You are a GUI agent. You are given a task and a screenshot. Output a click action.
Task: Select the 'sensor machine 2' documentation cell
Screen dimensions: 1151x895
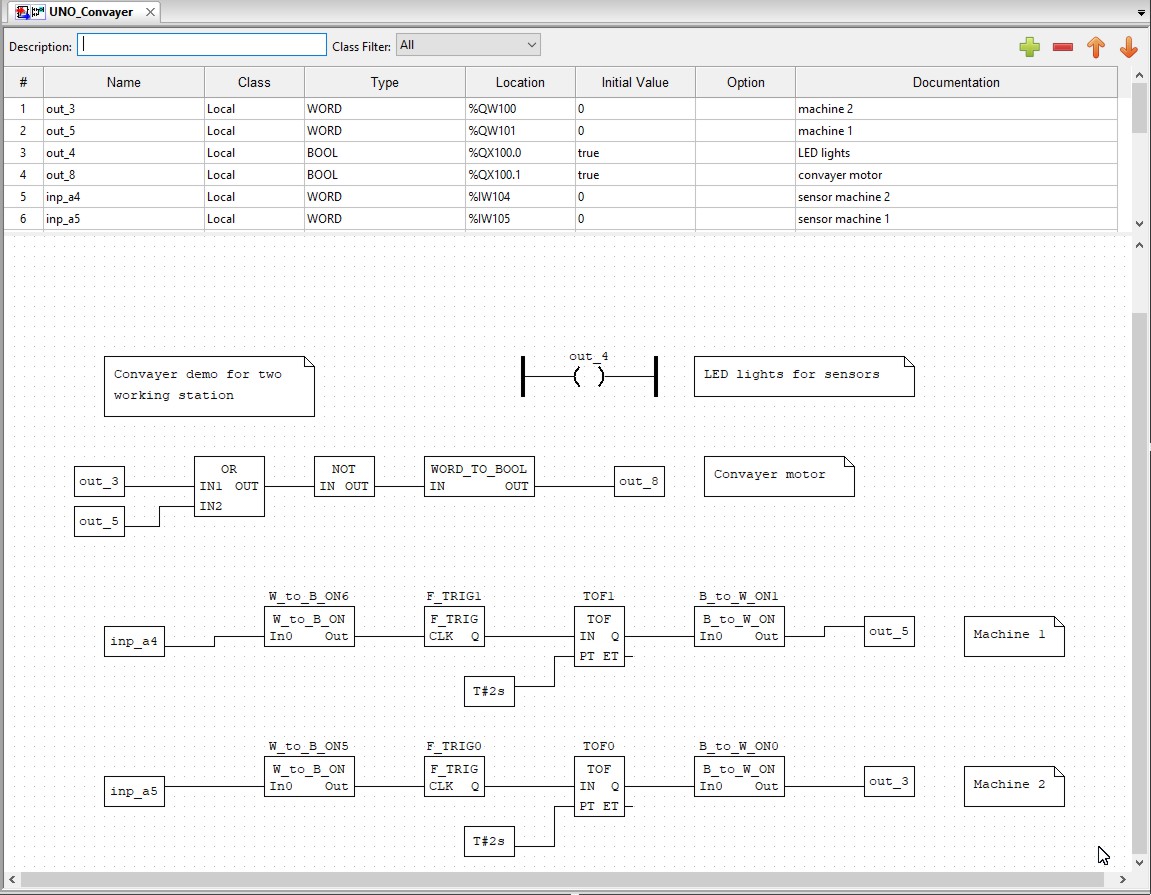[x=956, y=197]
